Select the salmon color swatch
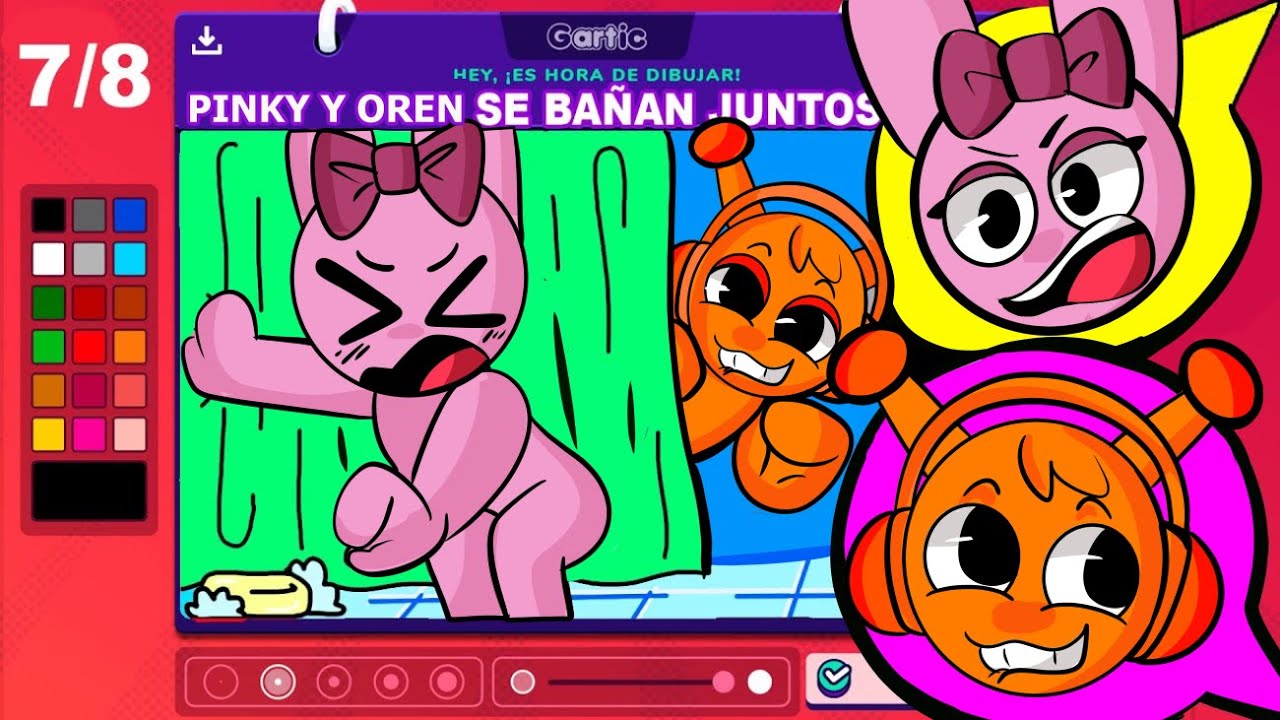The height and width of the screenshot is (720, 1280). (x=130, y=390)
